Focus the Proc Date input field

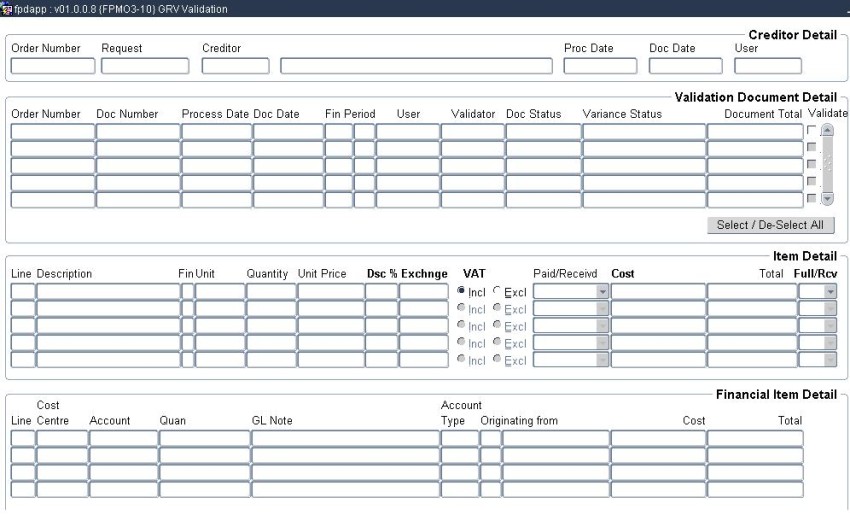[600, 66]
